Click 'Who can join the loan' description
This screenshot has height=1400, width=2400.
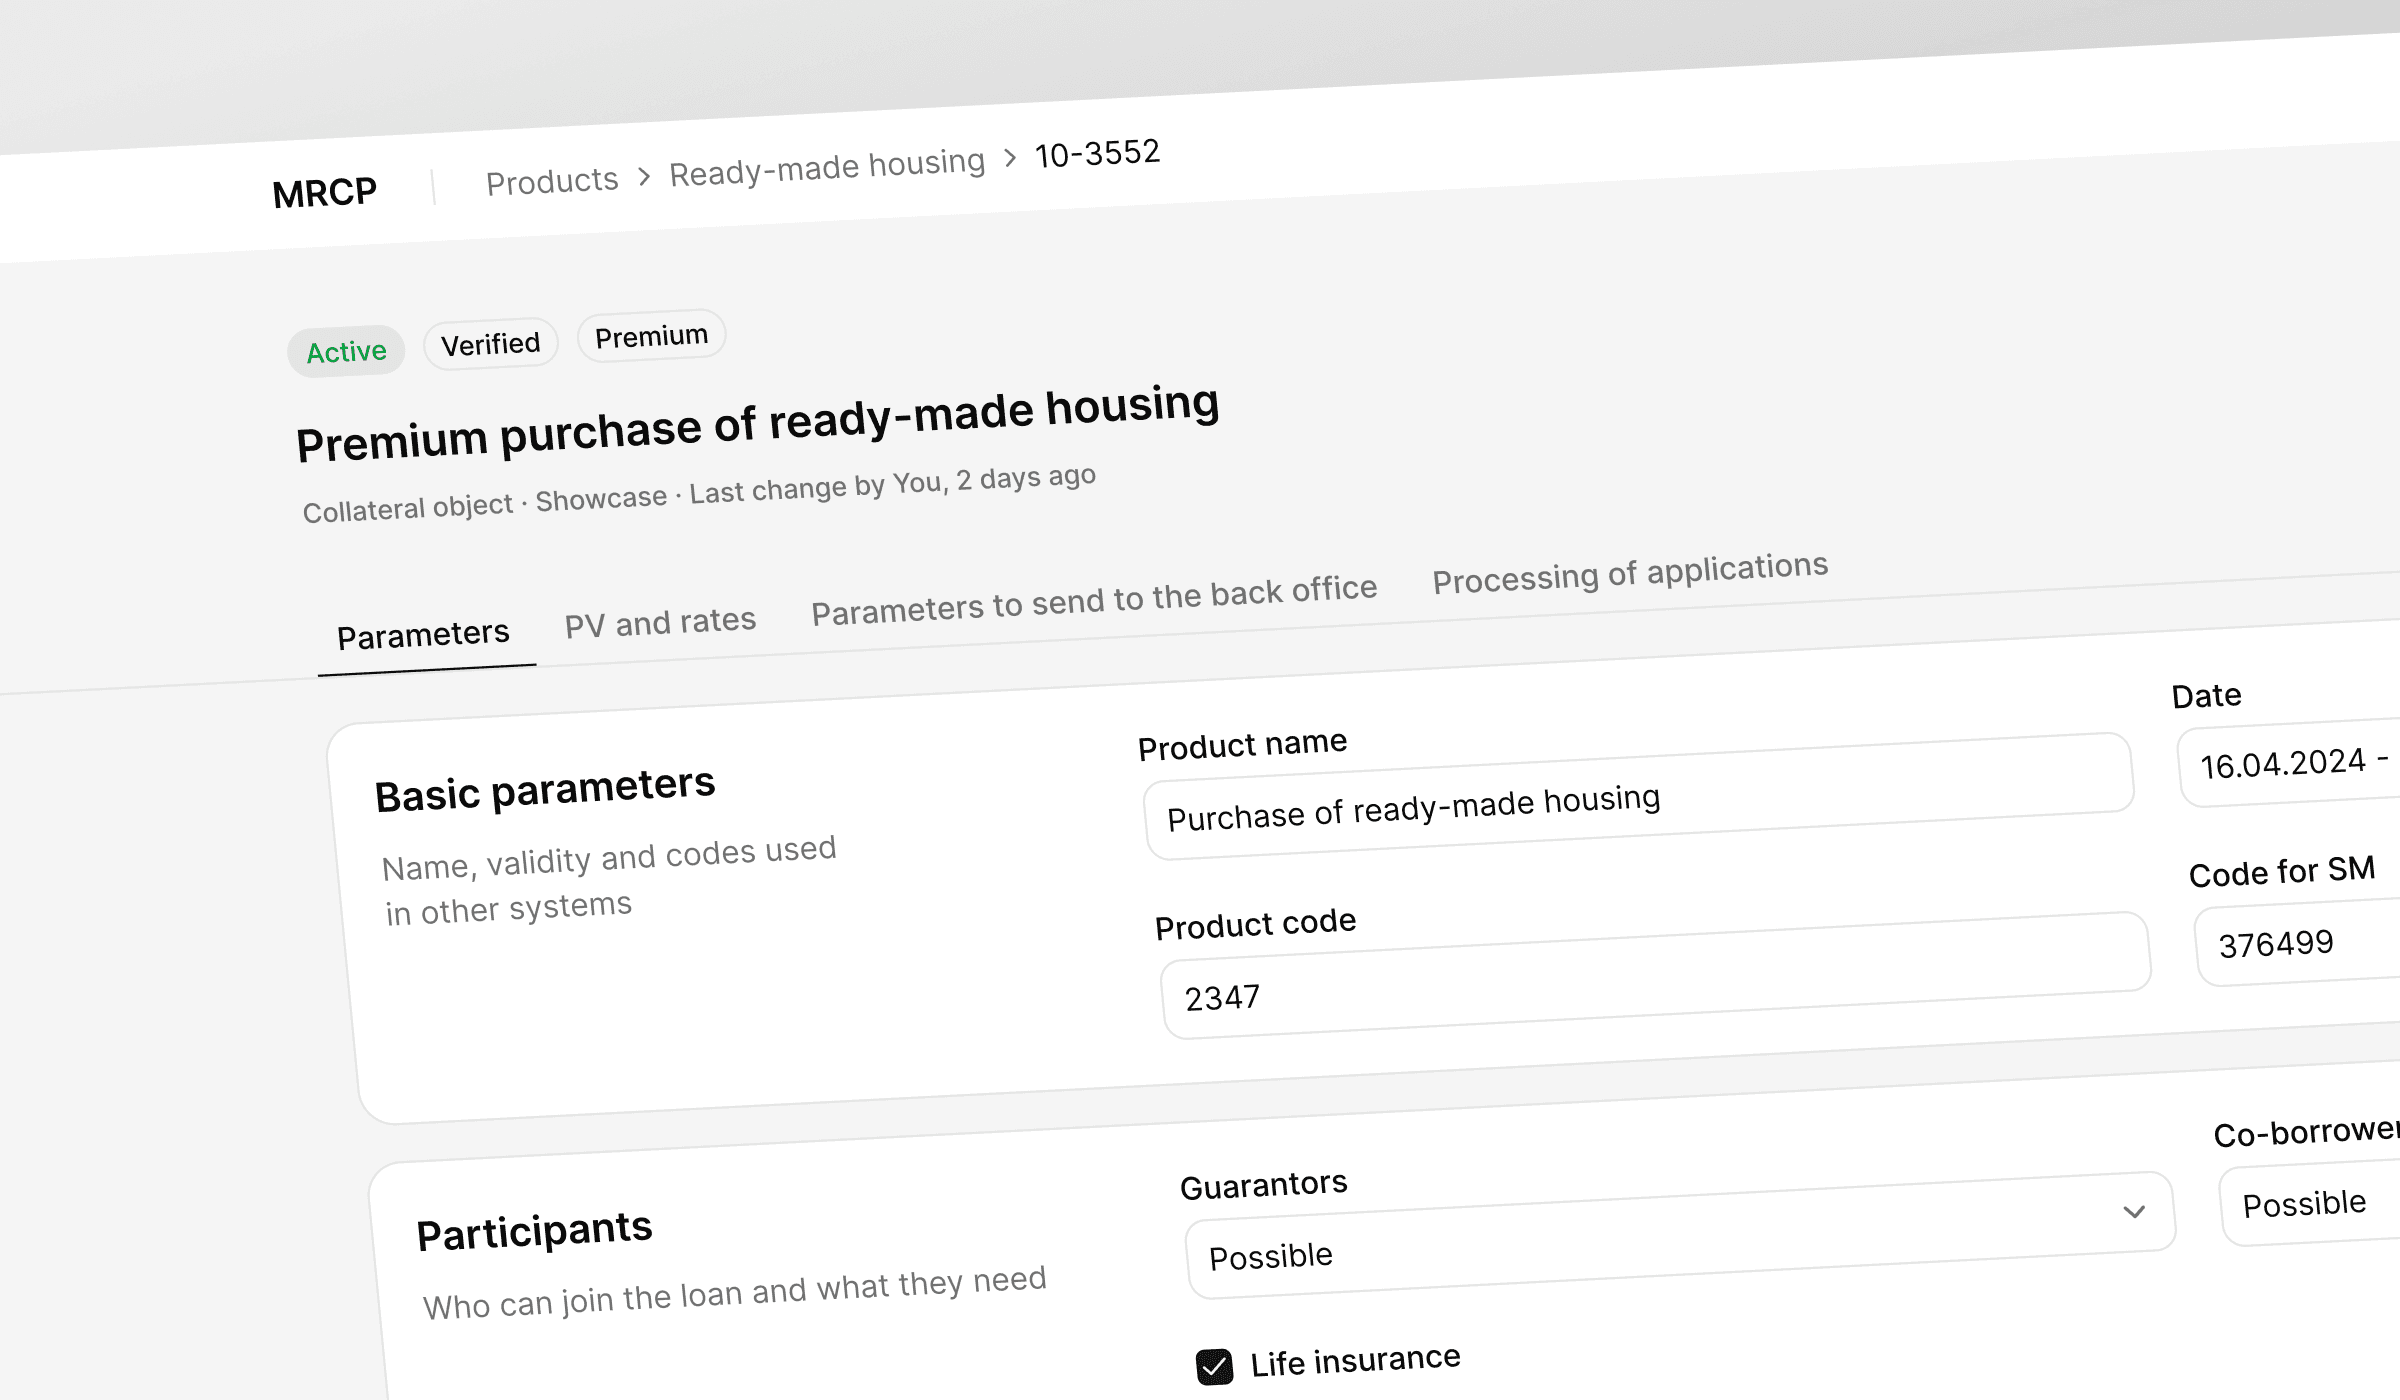point(735,1293)
